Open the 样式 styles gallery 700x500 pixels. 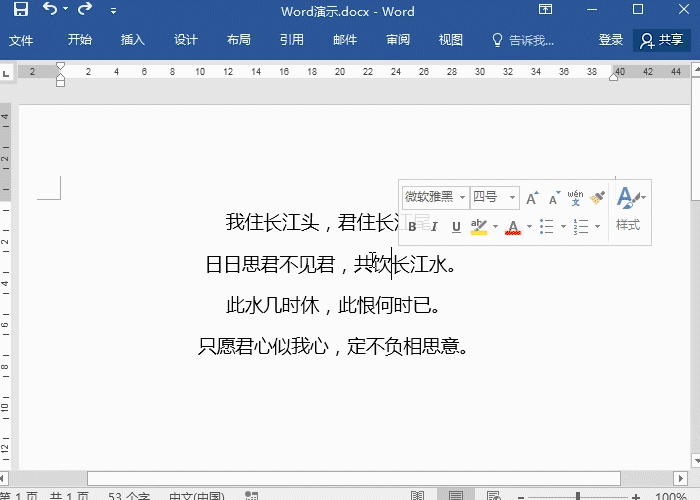629,210
